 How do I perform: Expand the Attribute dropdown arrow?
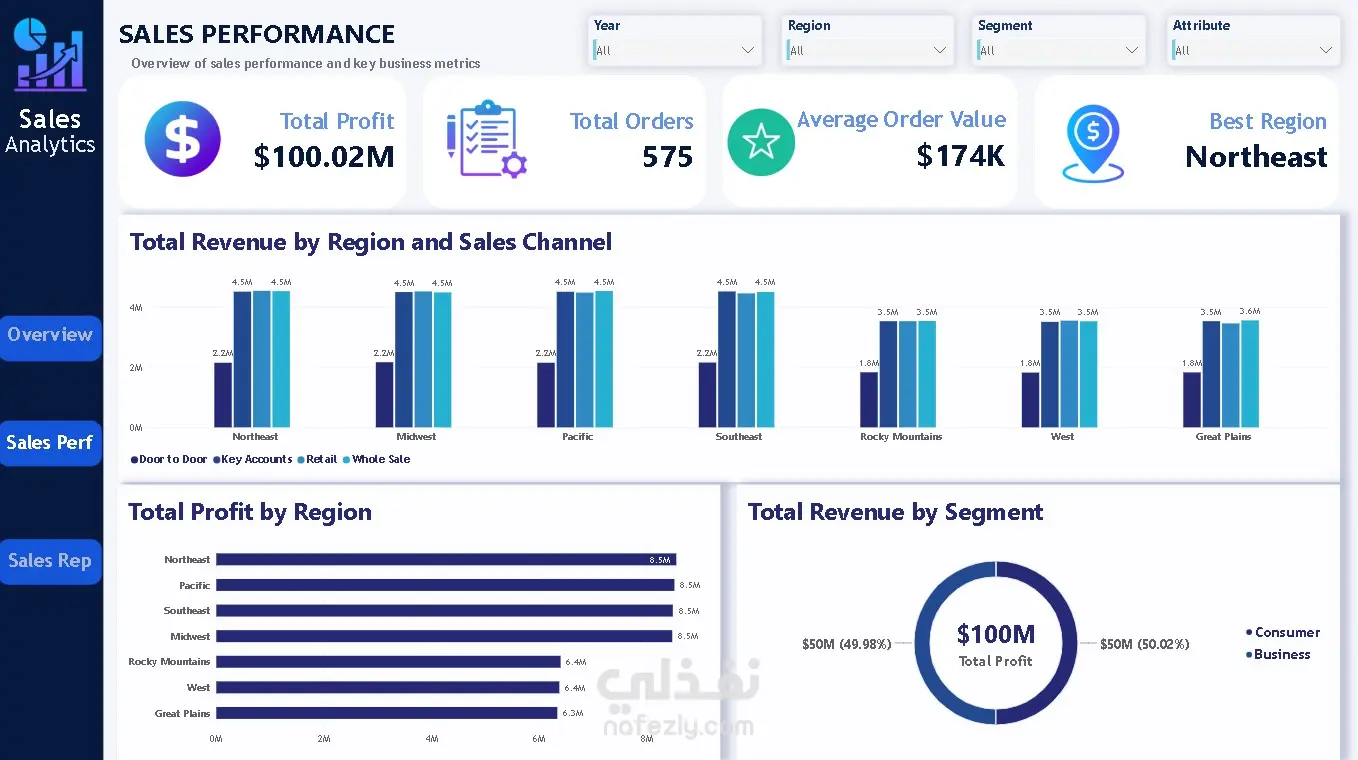pos(1326,50)
